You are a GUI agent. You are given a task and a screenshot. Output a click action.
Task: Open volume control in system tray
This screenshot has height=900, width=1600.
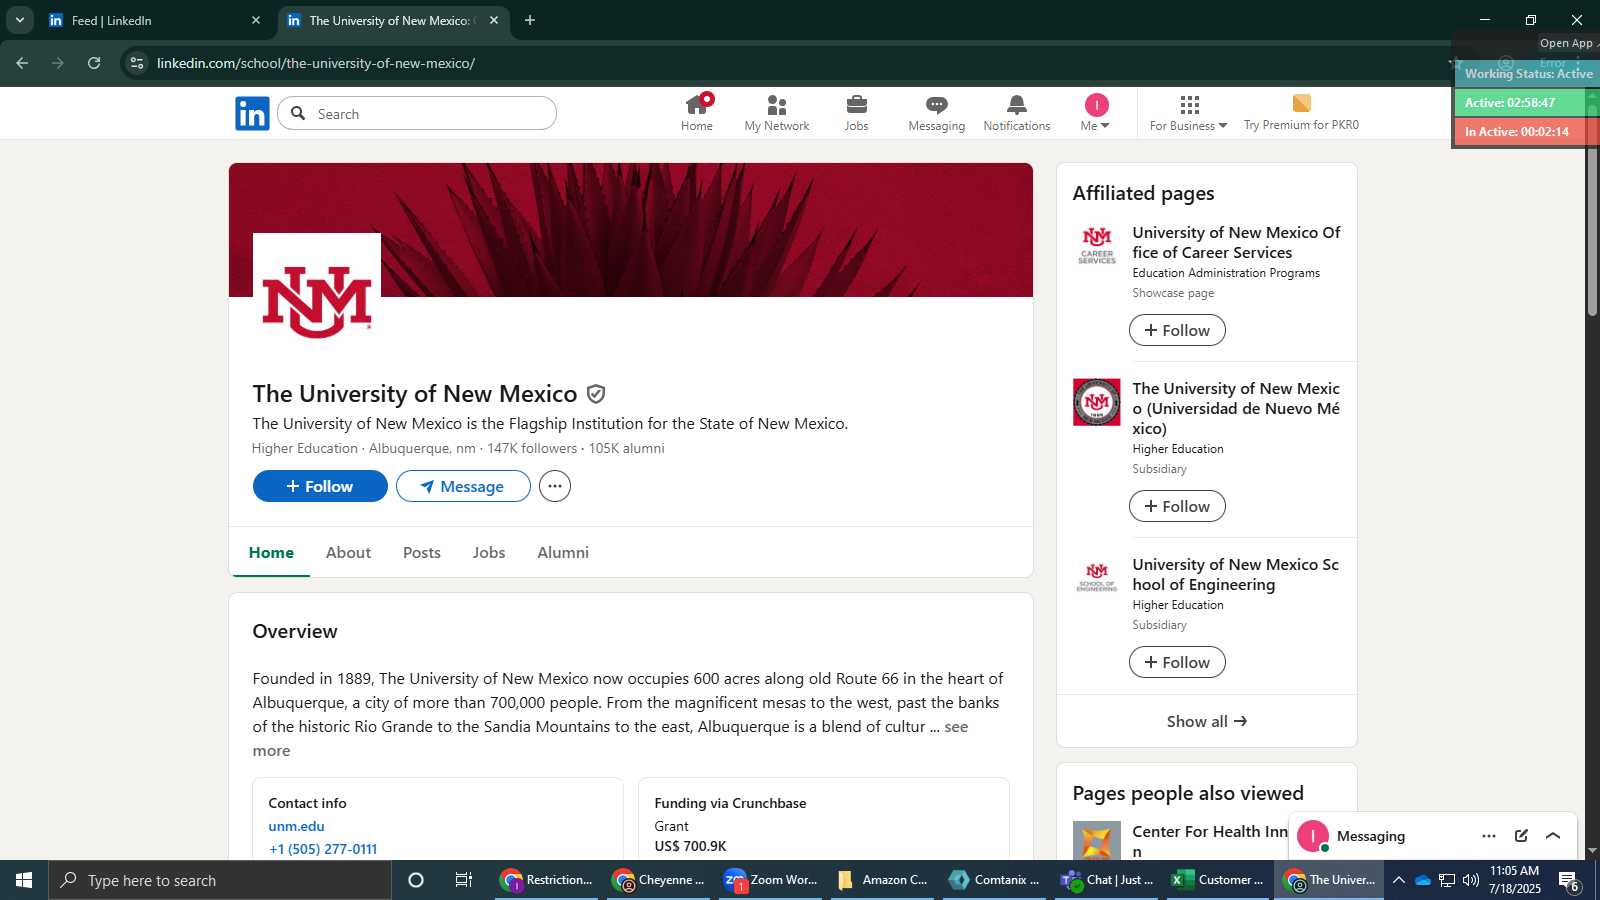click(1471, 880)
